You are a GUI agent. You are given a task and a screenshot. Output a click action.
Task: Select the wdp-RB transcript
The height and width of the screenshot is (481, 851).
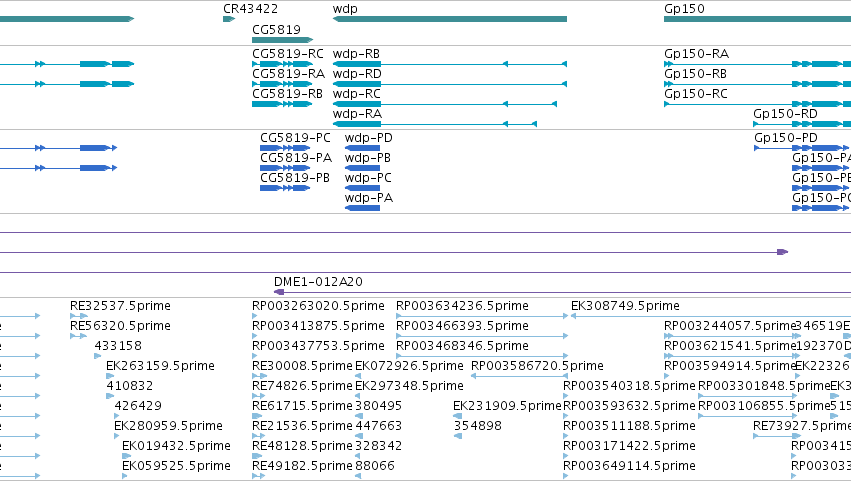(x=450, y=64)
